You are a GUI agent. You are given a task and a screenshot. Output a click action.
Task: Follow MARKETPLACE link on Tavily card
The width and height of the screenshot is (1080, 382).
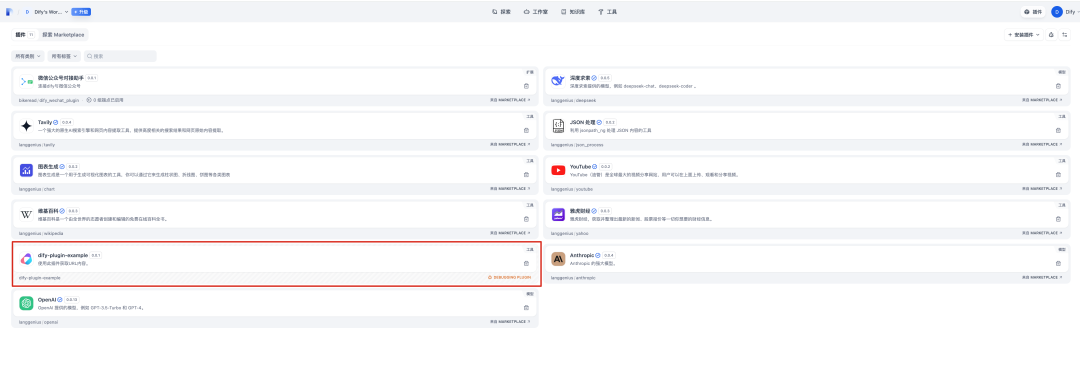click(510, 145)
